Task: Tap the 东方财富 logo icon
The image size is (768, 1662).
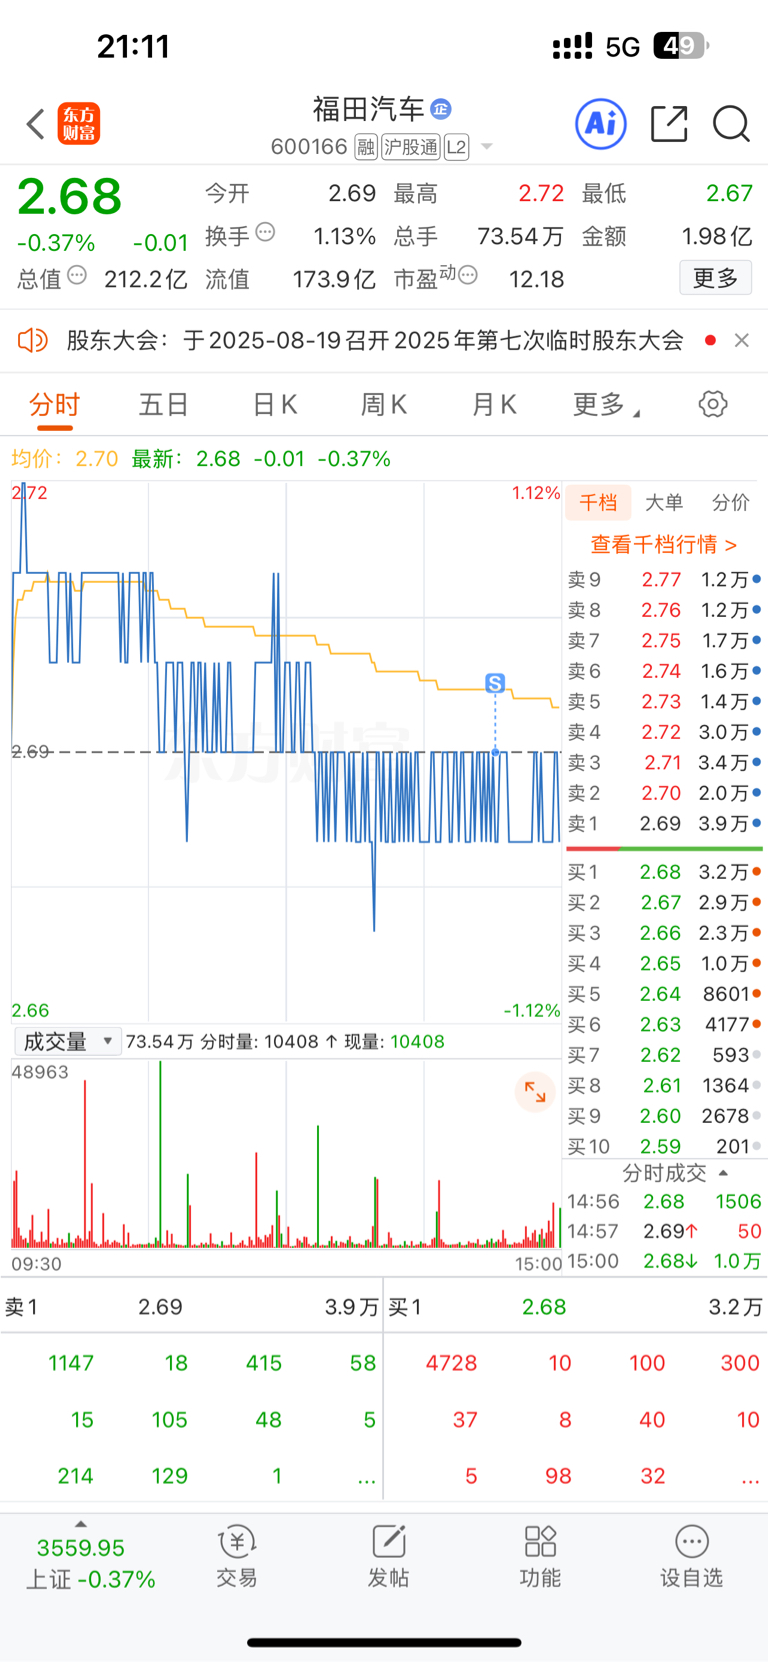Action: point(79,124)
